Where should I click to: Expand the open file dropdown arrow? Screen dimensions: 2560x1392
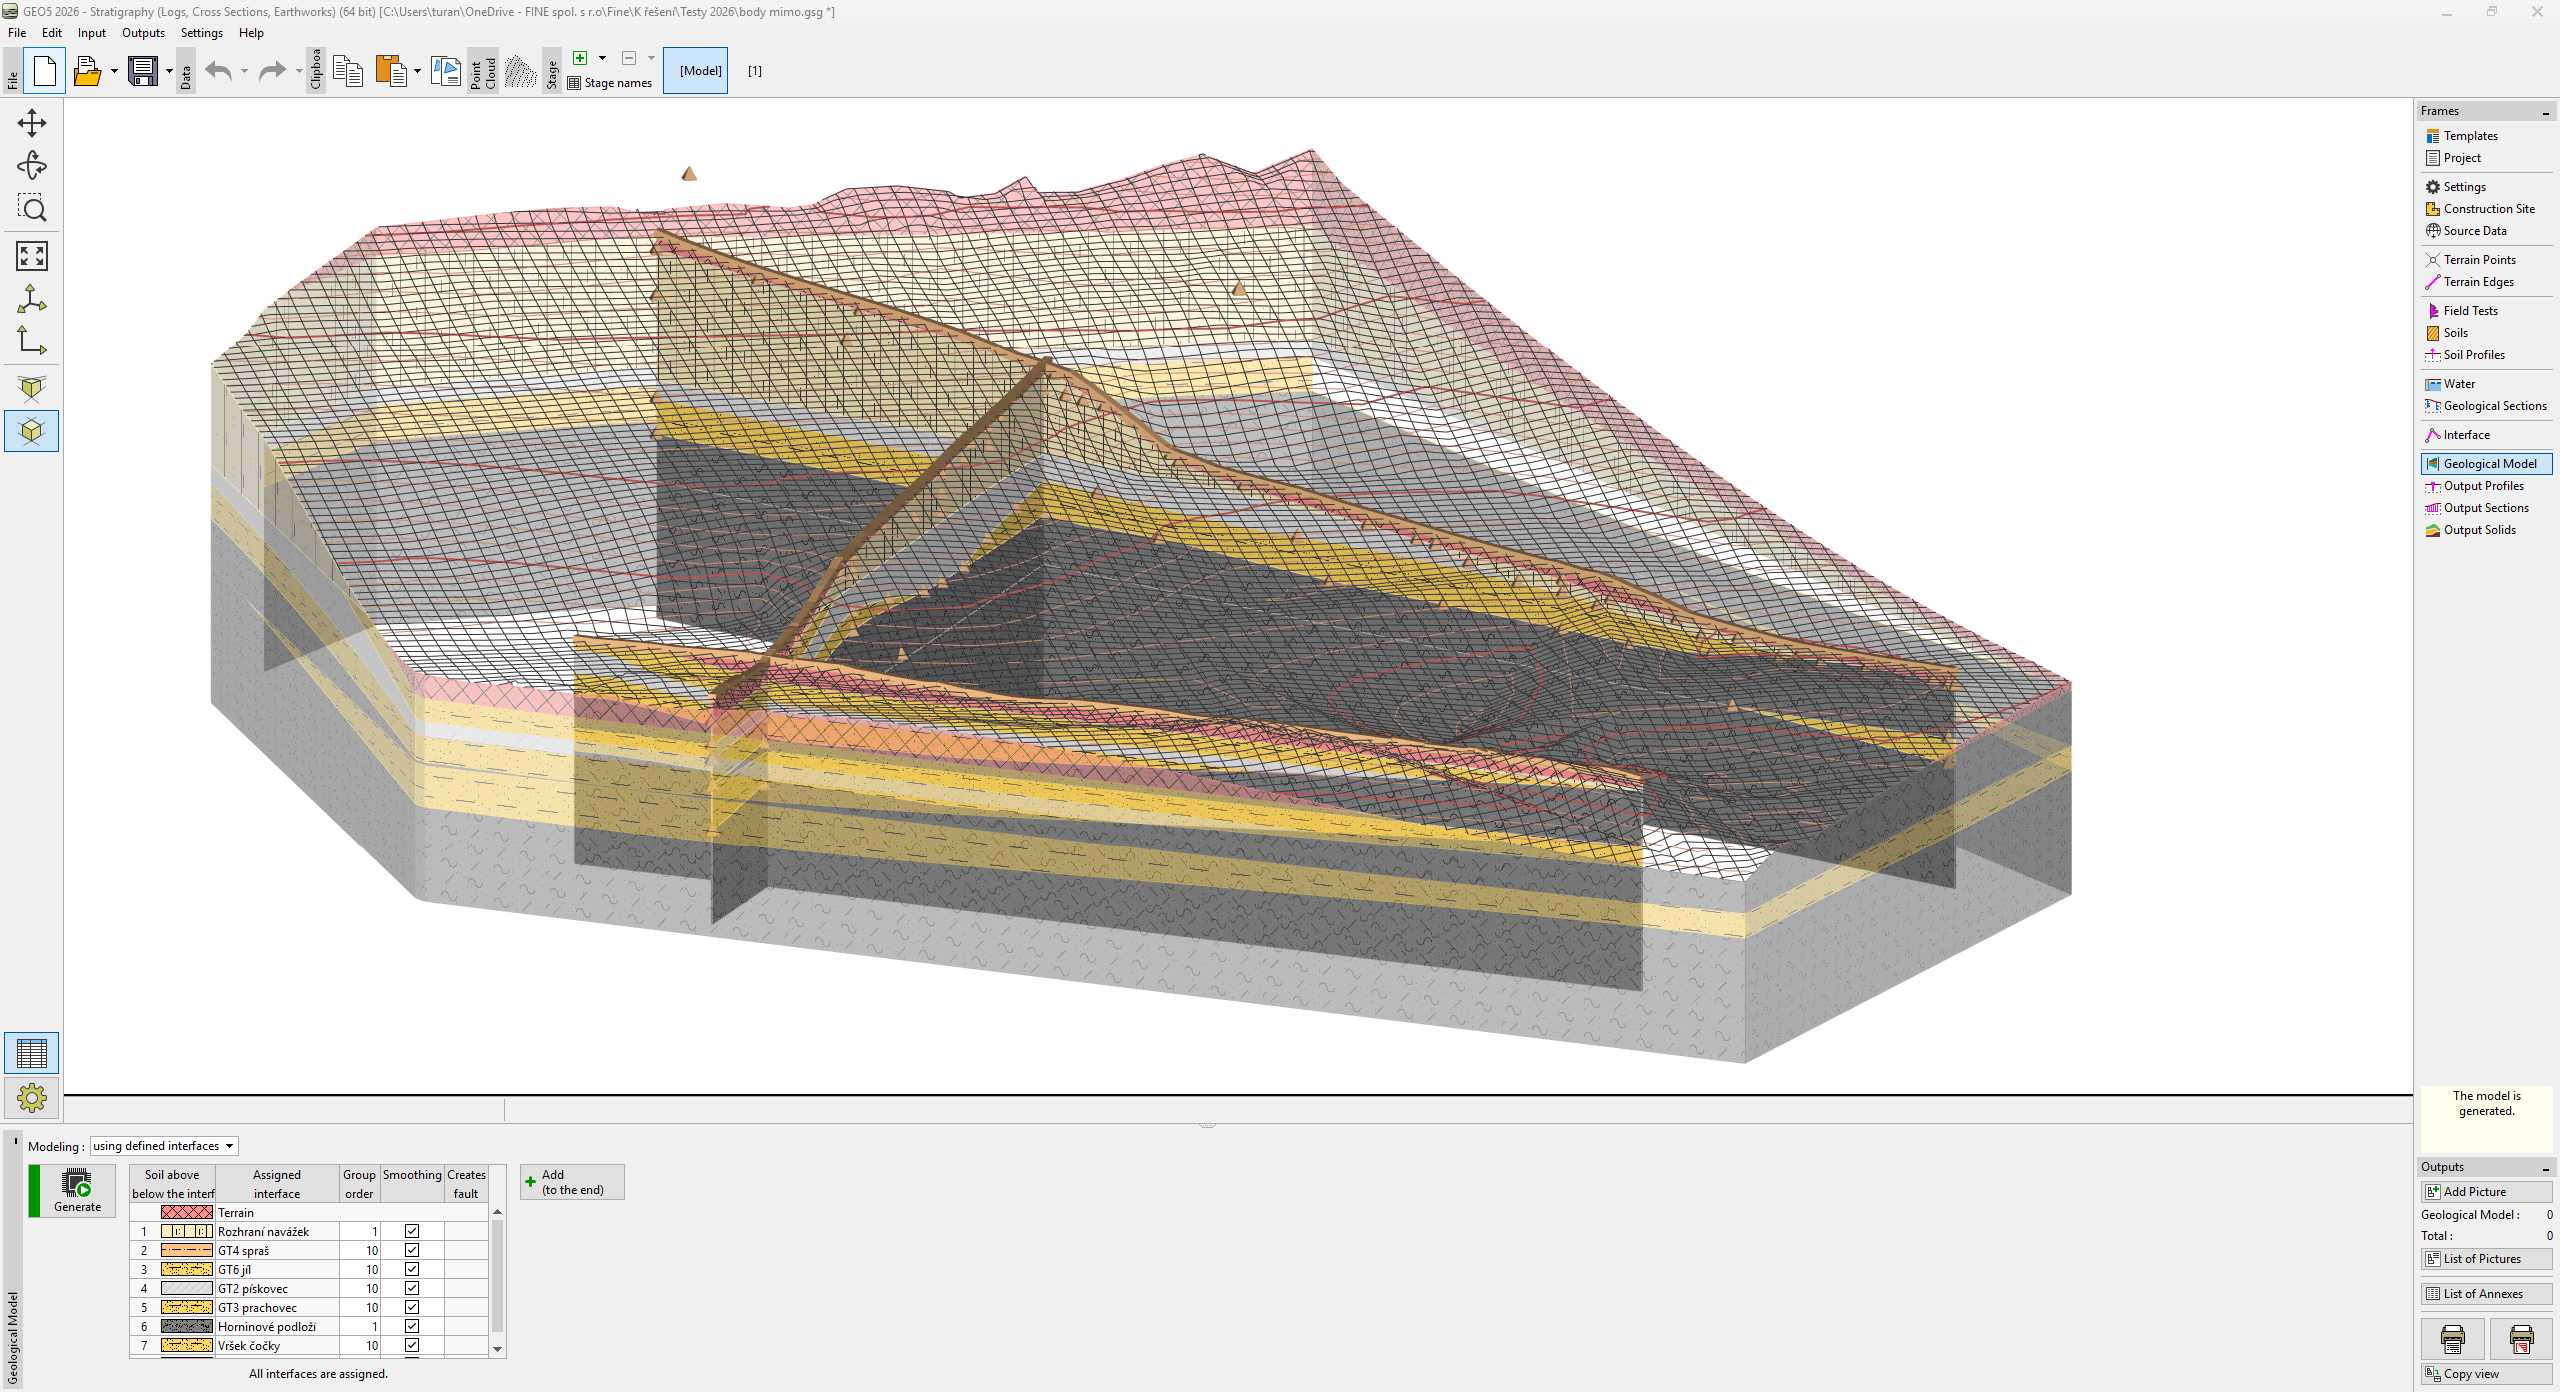(x=114, y=71)
